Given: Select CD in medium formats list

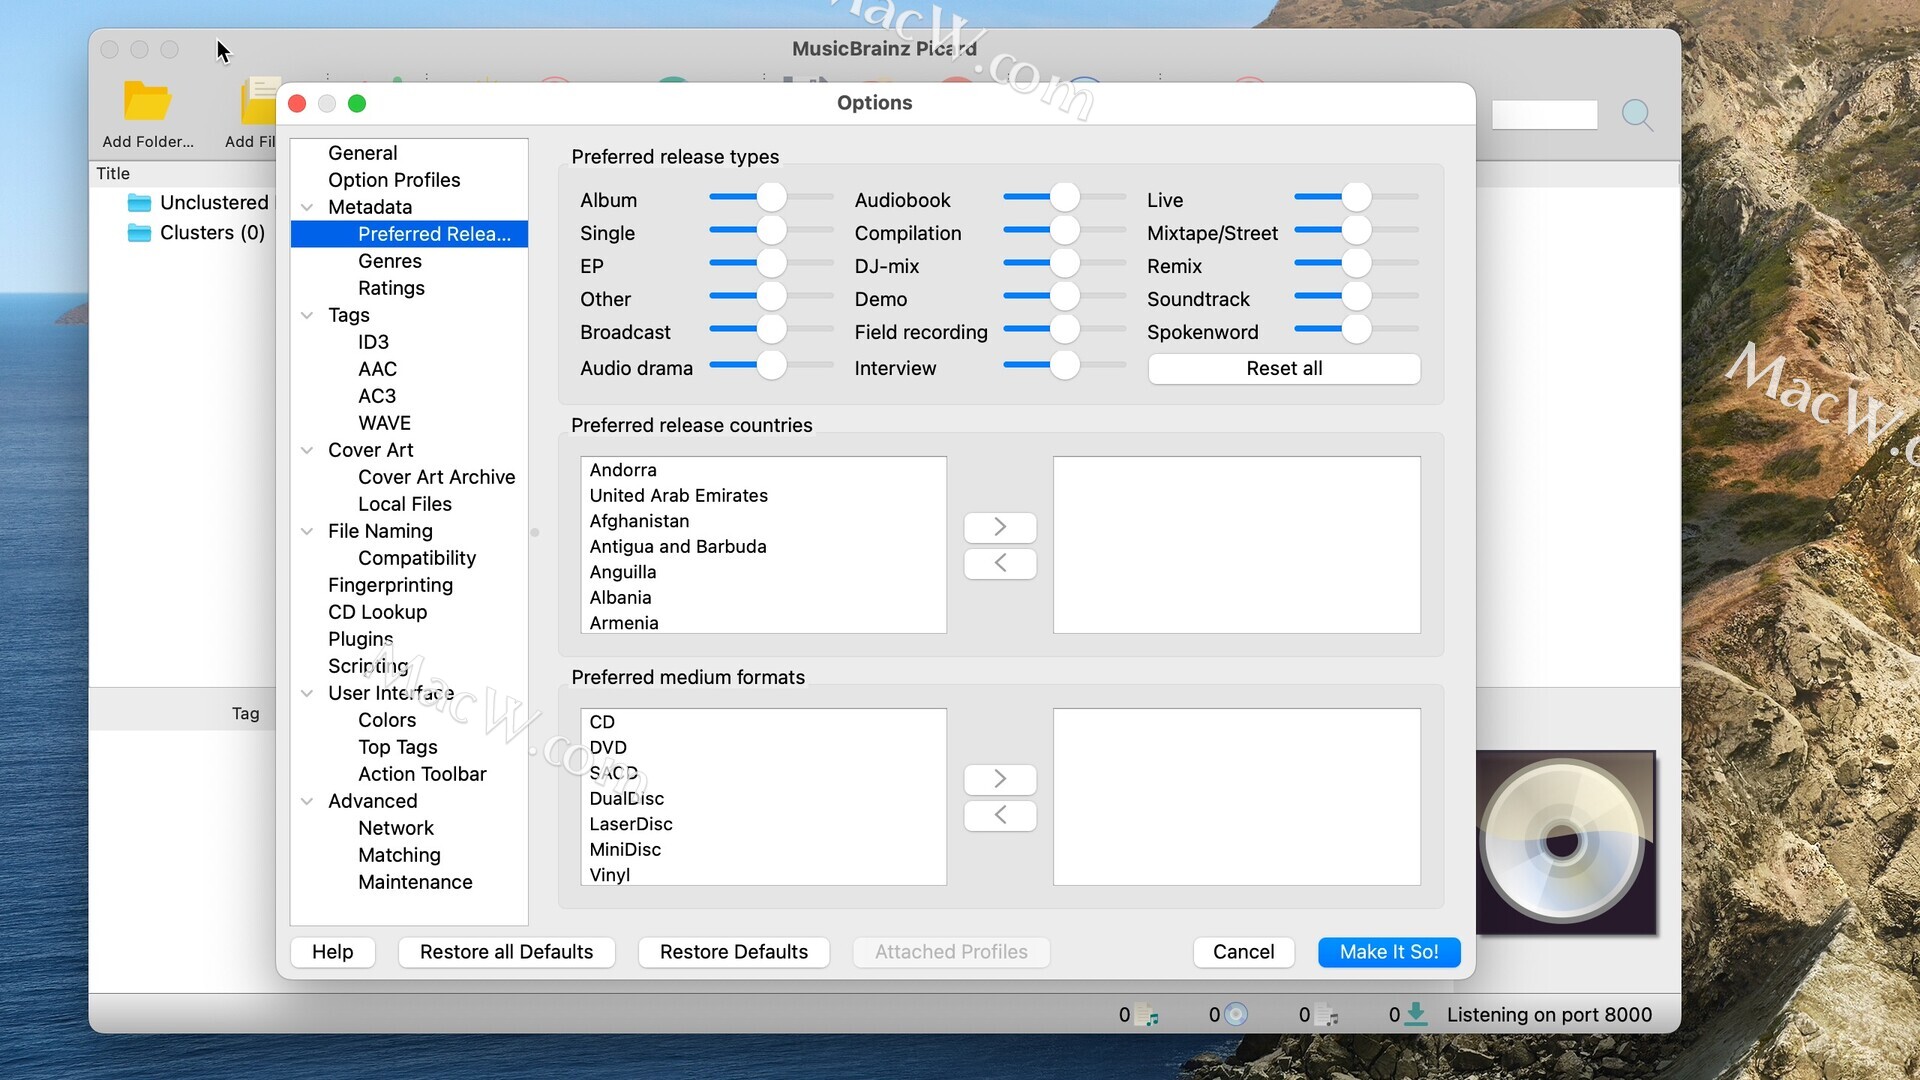Looking at the screenshot, I should pyautogui.click(x=763, y=722).
